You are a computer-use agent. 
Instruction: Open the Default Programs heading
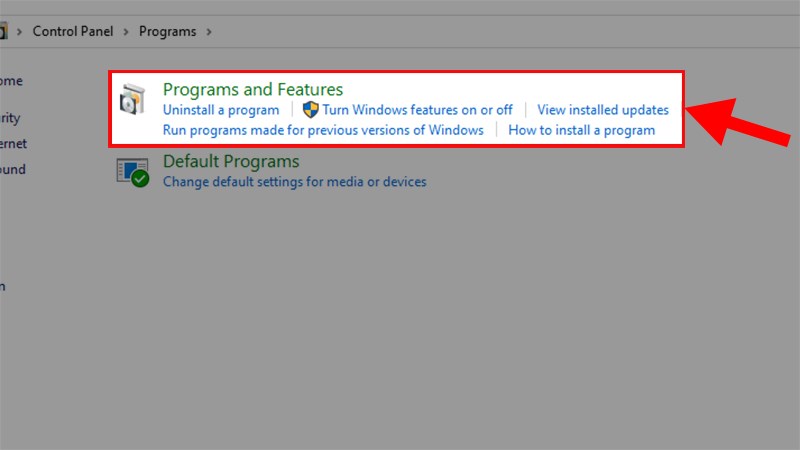(x=231, y=161)
